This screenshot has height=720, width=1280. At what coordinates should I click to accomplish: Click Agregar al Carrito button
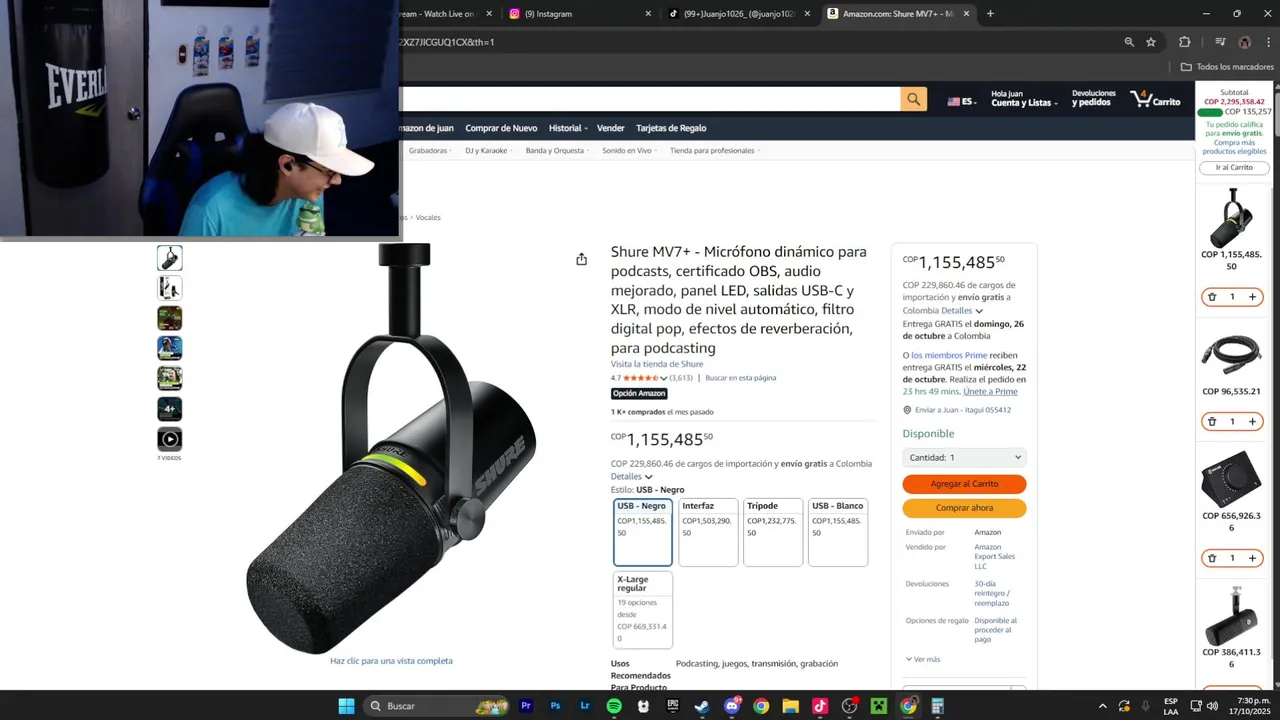[964, 484]
